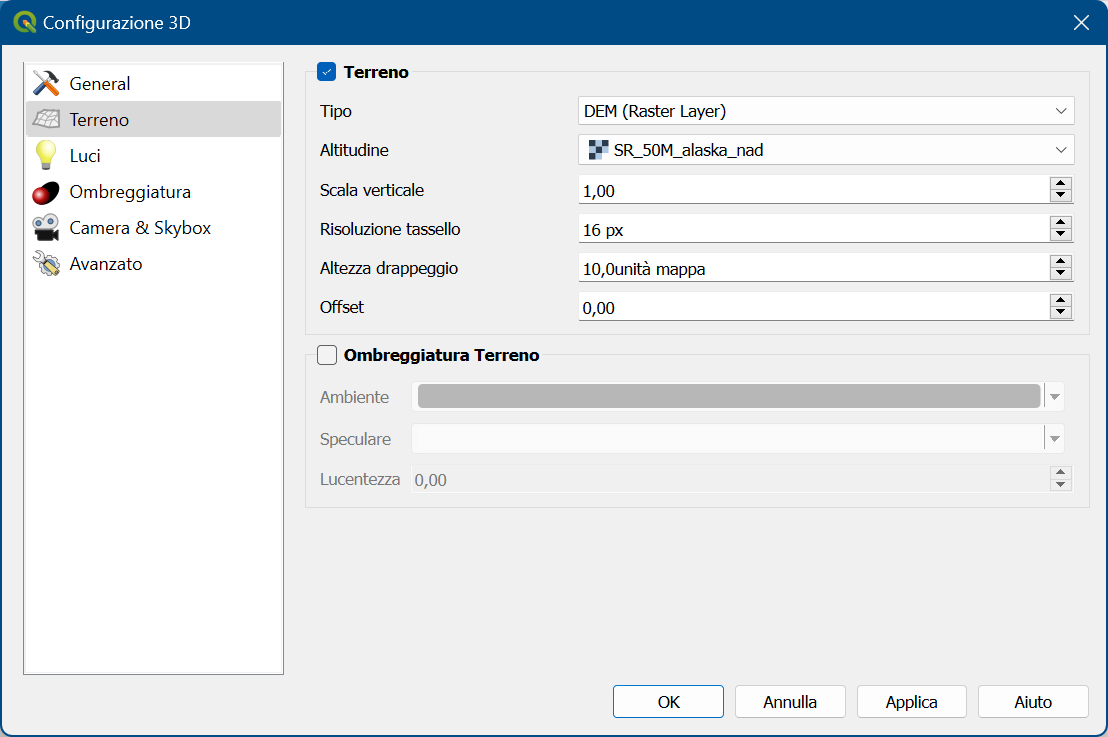This screenshot has height=737, width=1108.
Task: Confirm with the OK button
Action: tap(668, 702)
